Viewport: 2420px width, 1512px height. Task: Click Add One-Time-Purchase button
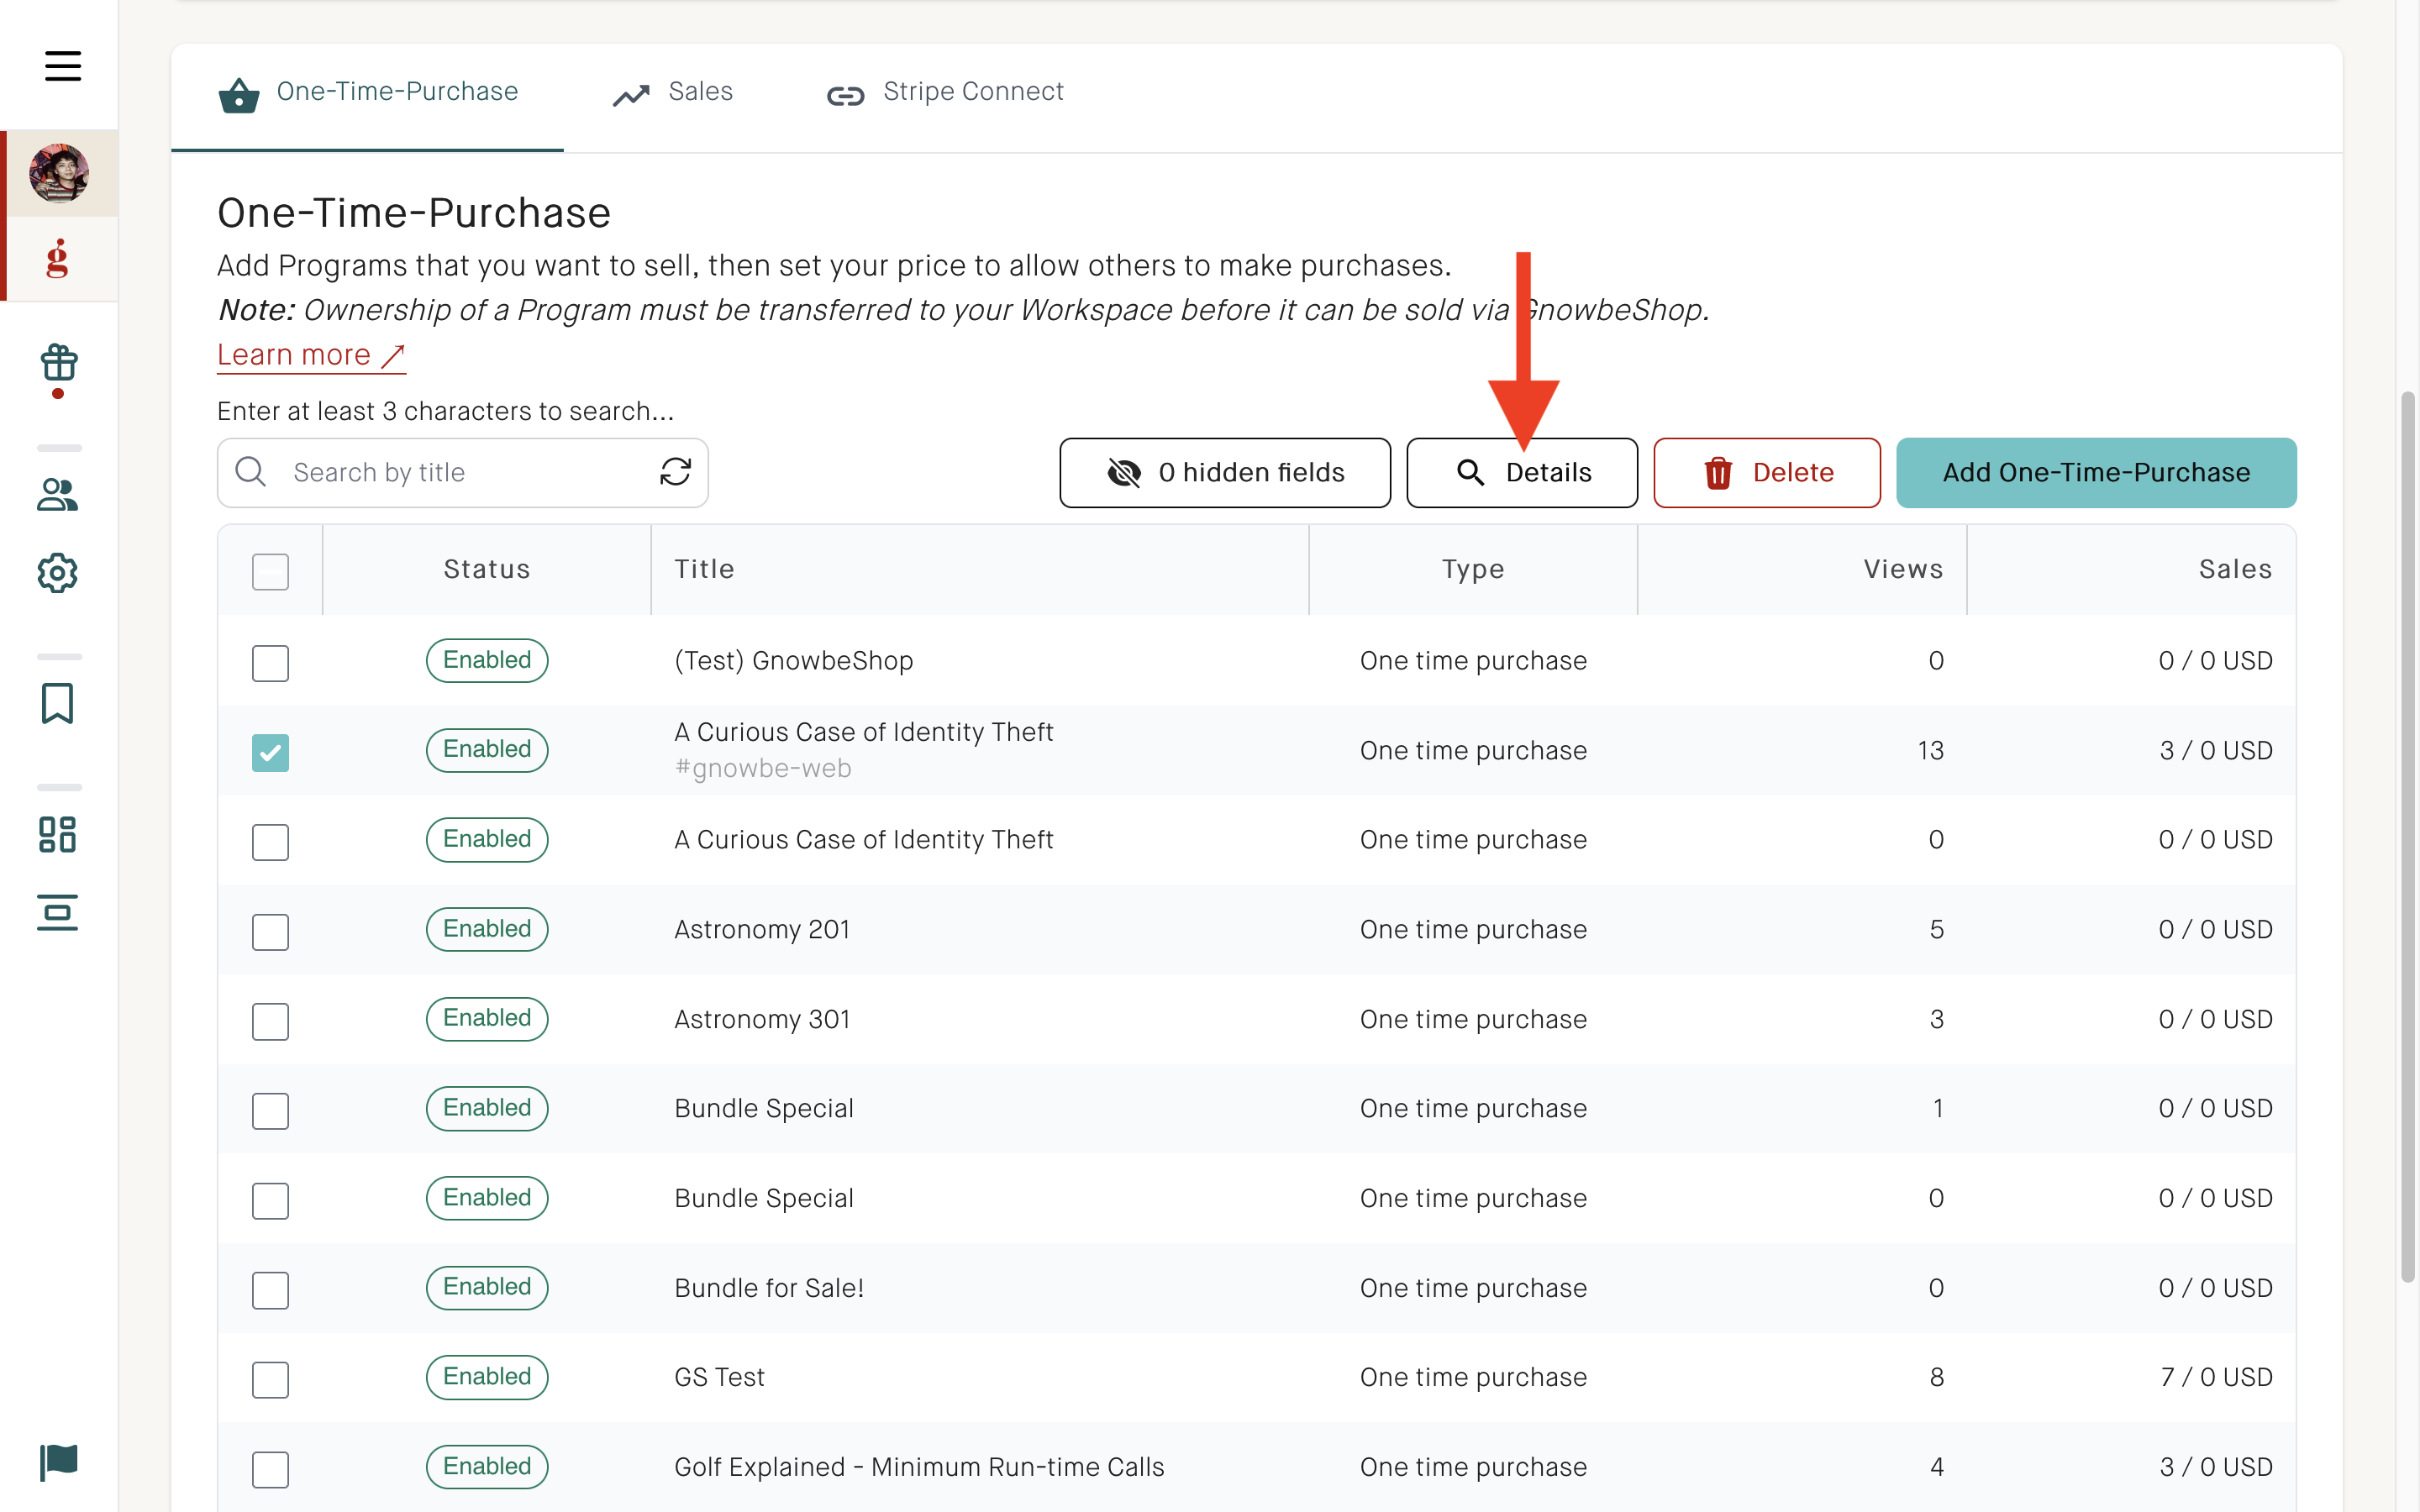pyautogui.click(x=2096, y=473)
